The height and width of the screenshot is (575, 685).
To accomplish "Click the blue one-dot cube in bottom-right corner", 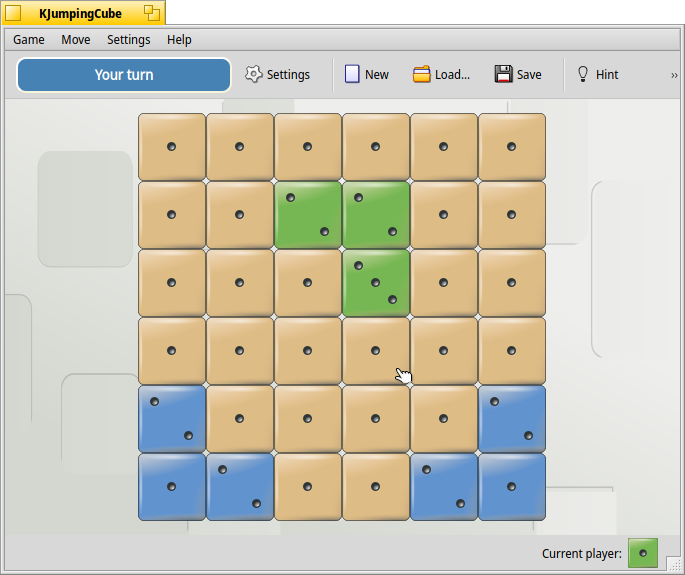I will click(512, 487).
